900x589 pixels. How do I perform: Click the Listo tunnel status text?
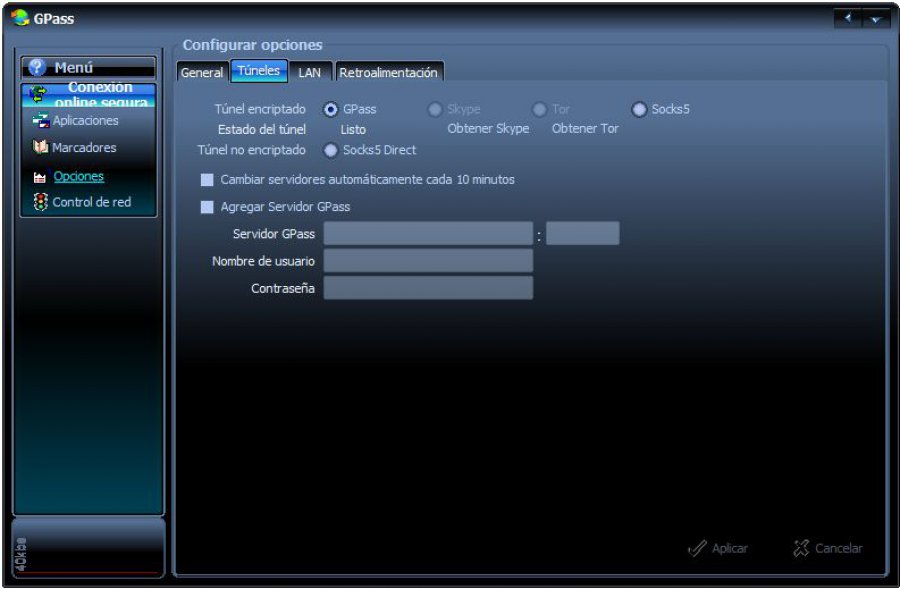pyautogui.click(x=353, y=130)
